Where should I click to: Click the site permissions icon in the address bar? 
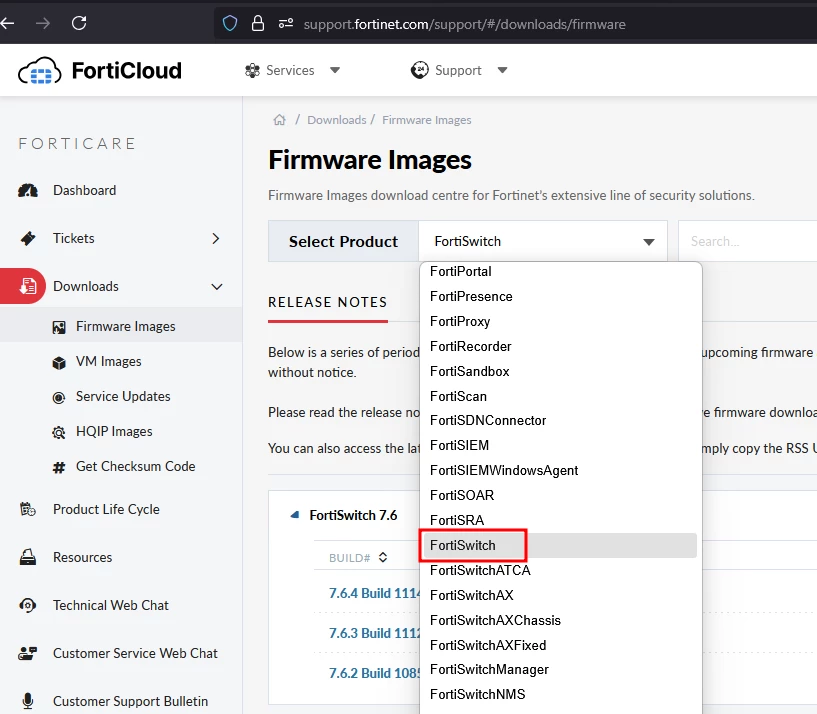[286, 23]
